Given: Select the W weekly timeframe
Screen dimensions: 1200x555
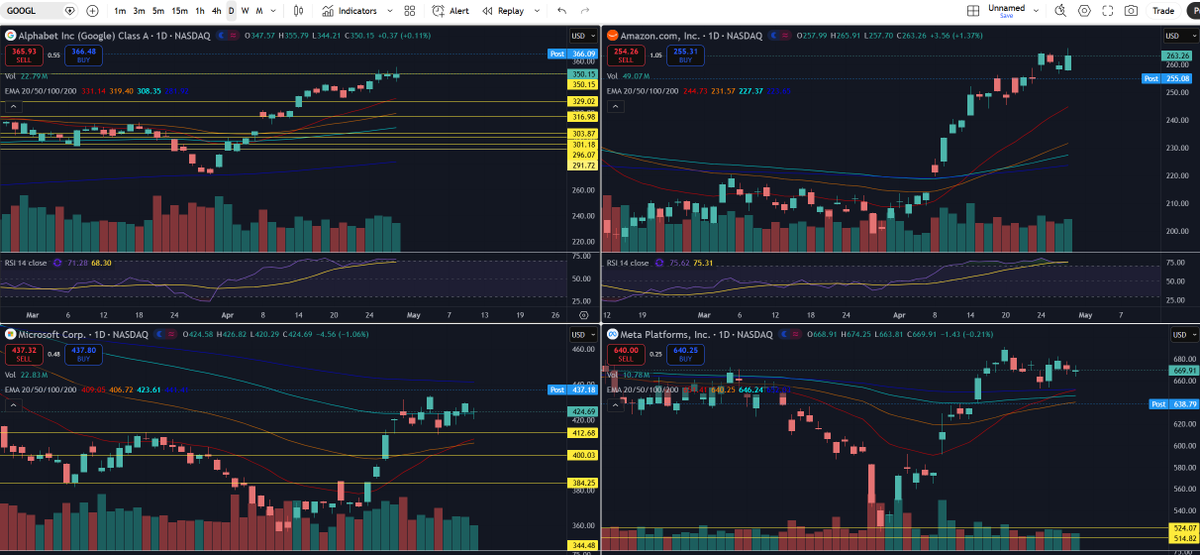Looking at the screenshot, I should click(x=245, y=10).
